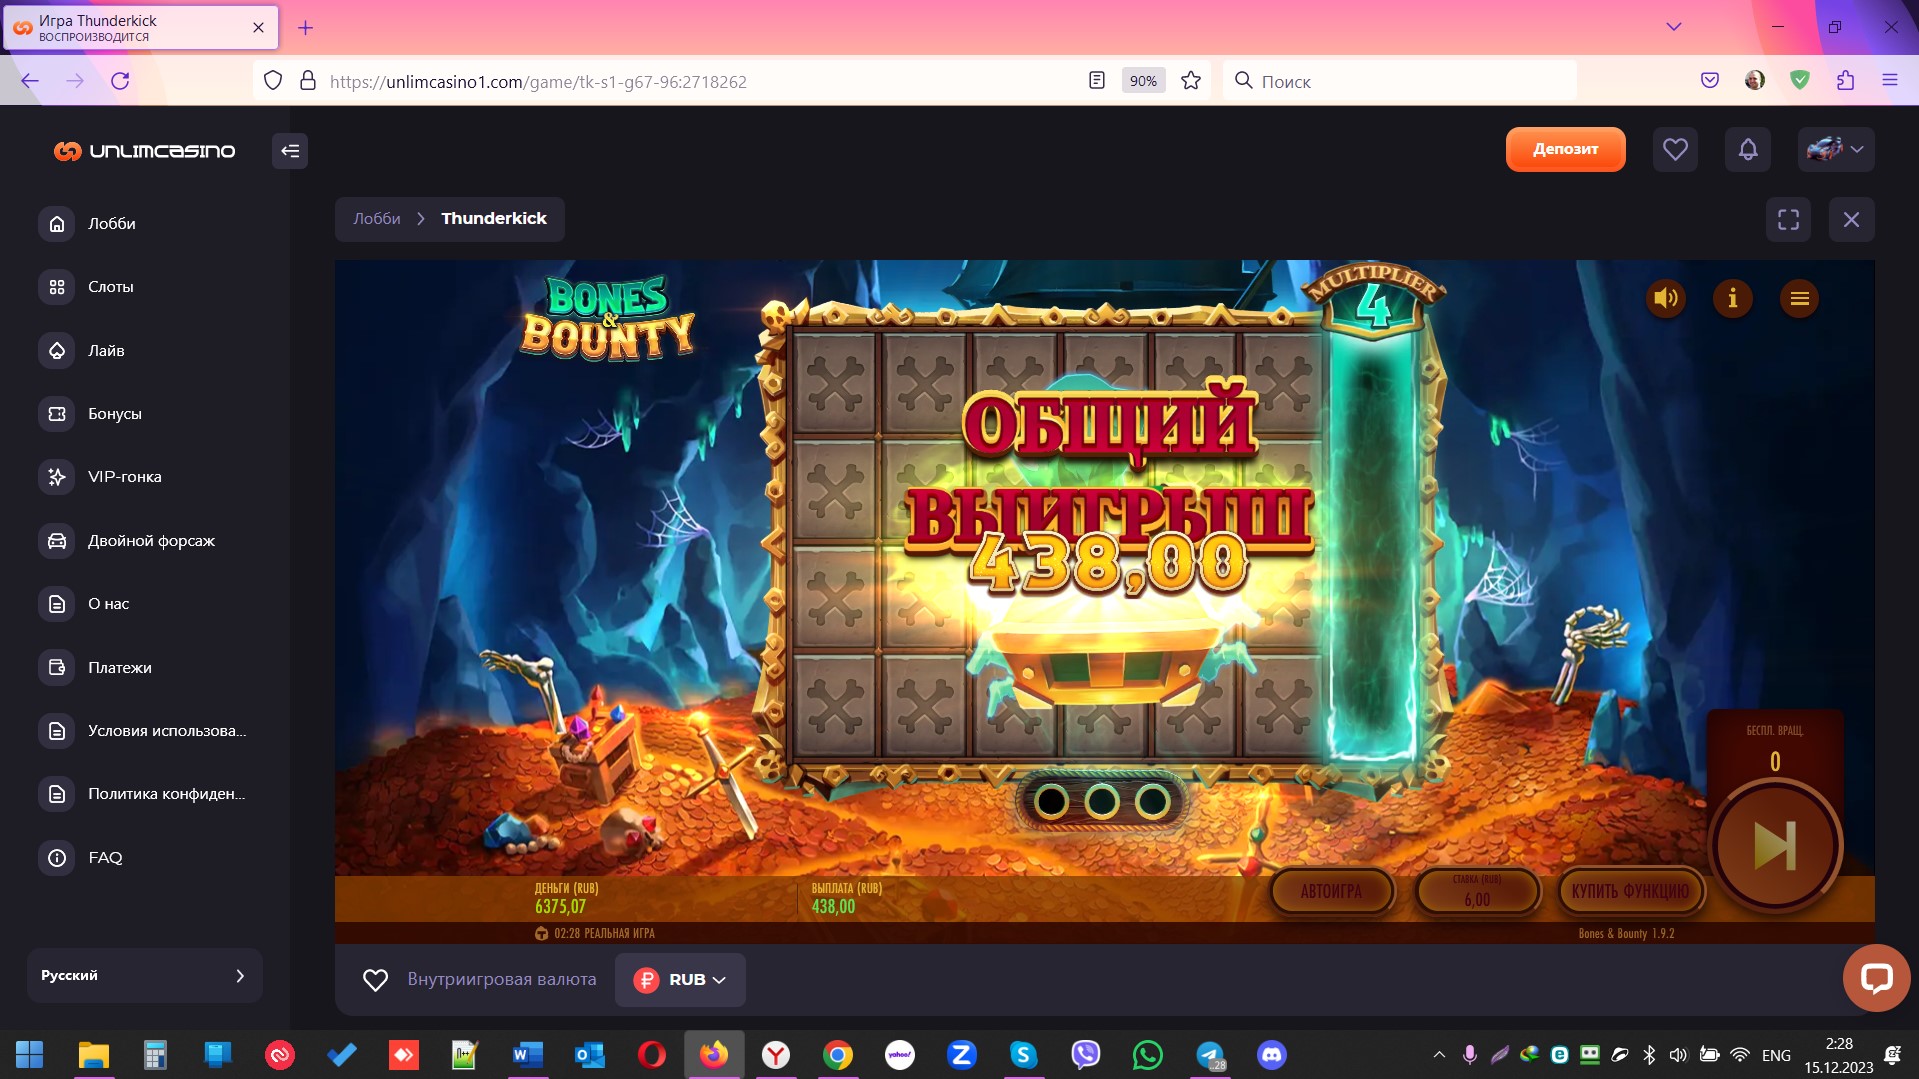Image resolution: width=1919 pixels, height=1079 pixels.
Task: Mute the game sound speaker icon
Action: pyautogui.click(x=1665, y=298)
